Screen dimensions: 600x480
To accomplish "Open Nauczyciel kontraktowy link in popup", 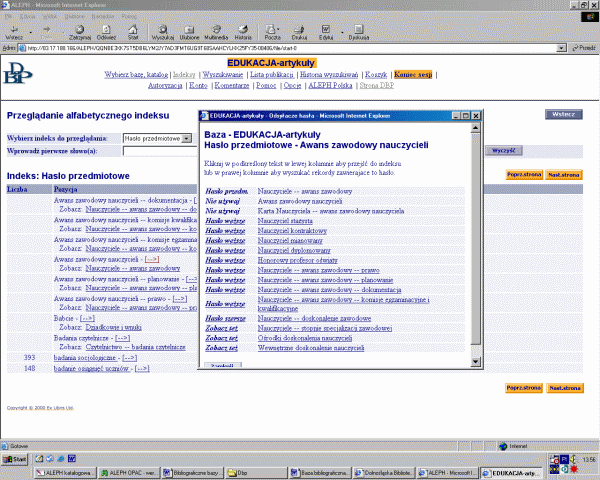I will (x=291, y=230).
